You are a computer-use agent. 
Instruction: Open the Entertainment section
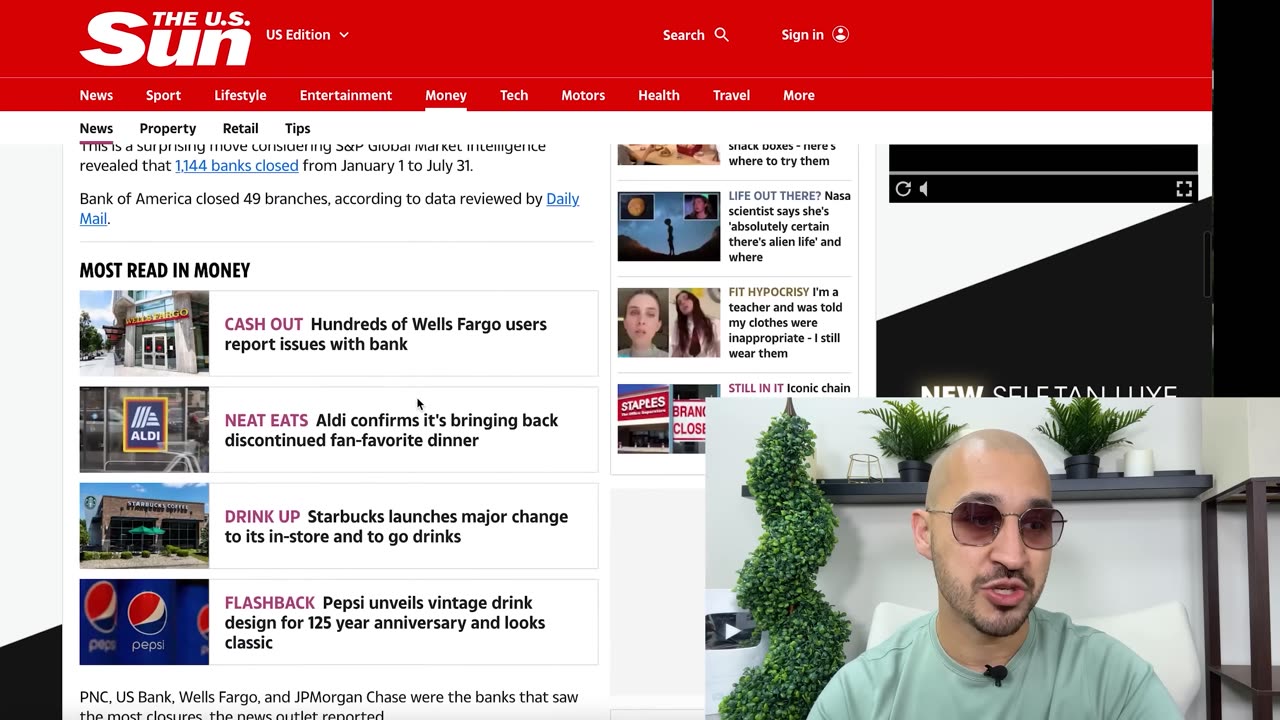[346, 95]
